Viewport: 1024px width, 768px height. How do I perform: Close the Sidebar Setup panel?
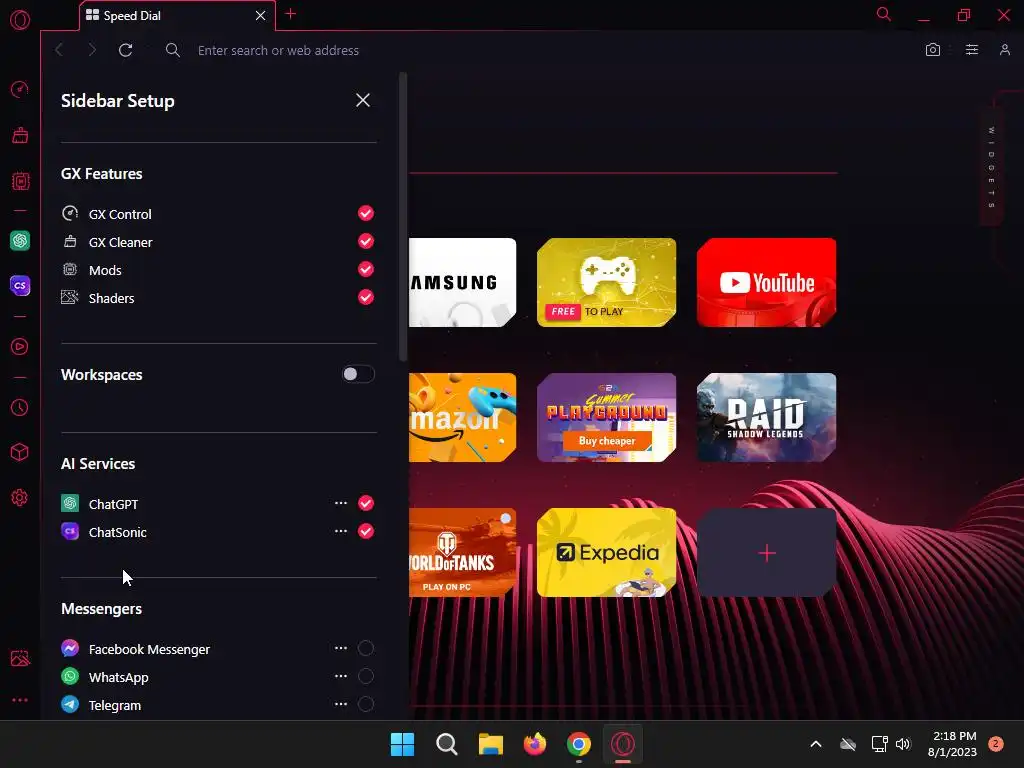(x=362, y=100)
